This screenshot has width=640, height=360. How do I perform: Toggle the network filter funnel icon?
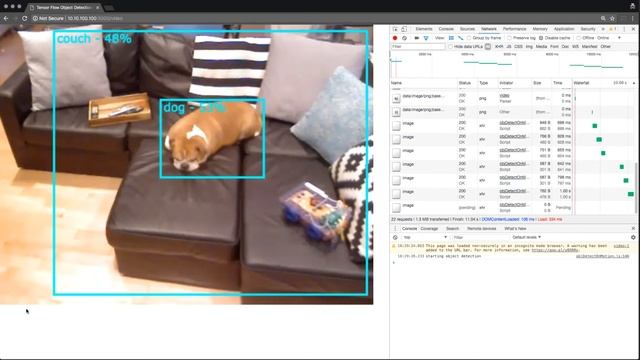click(426, 38)
